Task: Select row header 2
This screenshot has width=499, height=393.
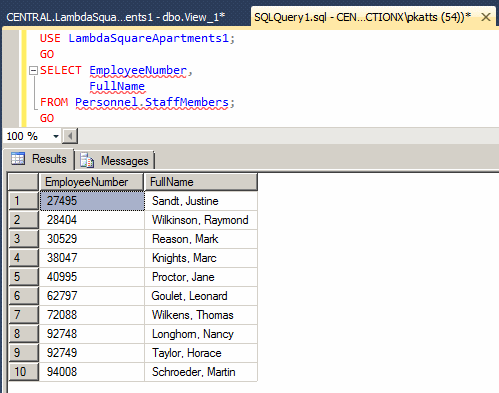Action: pos(23,220)
